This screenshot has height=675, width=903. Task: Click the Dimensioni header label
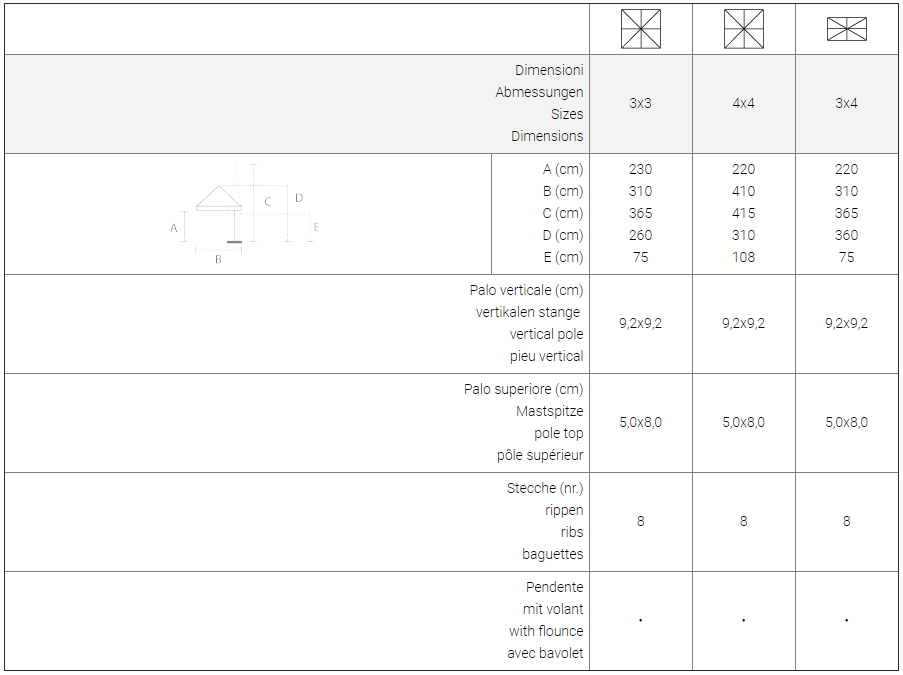pyautogui.click(x=549, y=70)
